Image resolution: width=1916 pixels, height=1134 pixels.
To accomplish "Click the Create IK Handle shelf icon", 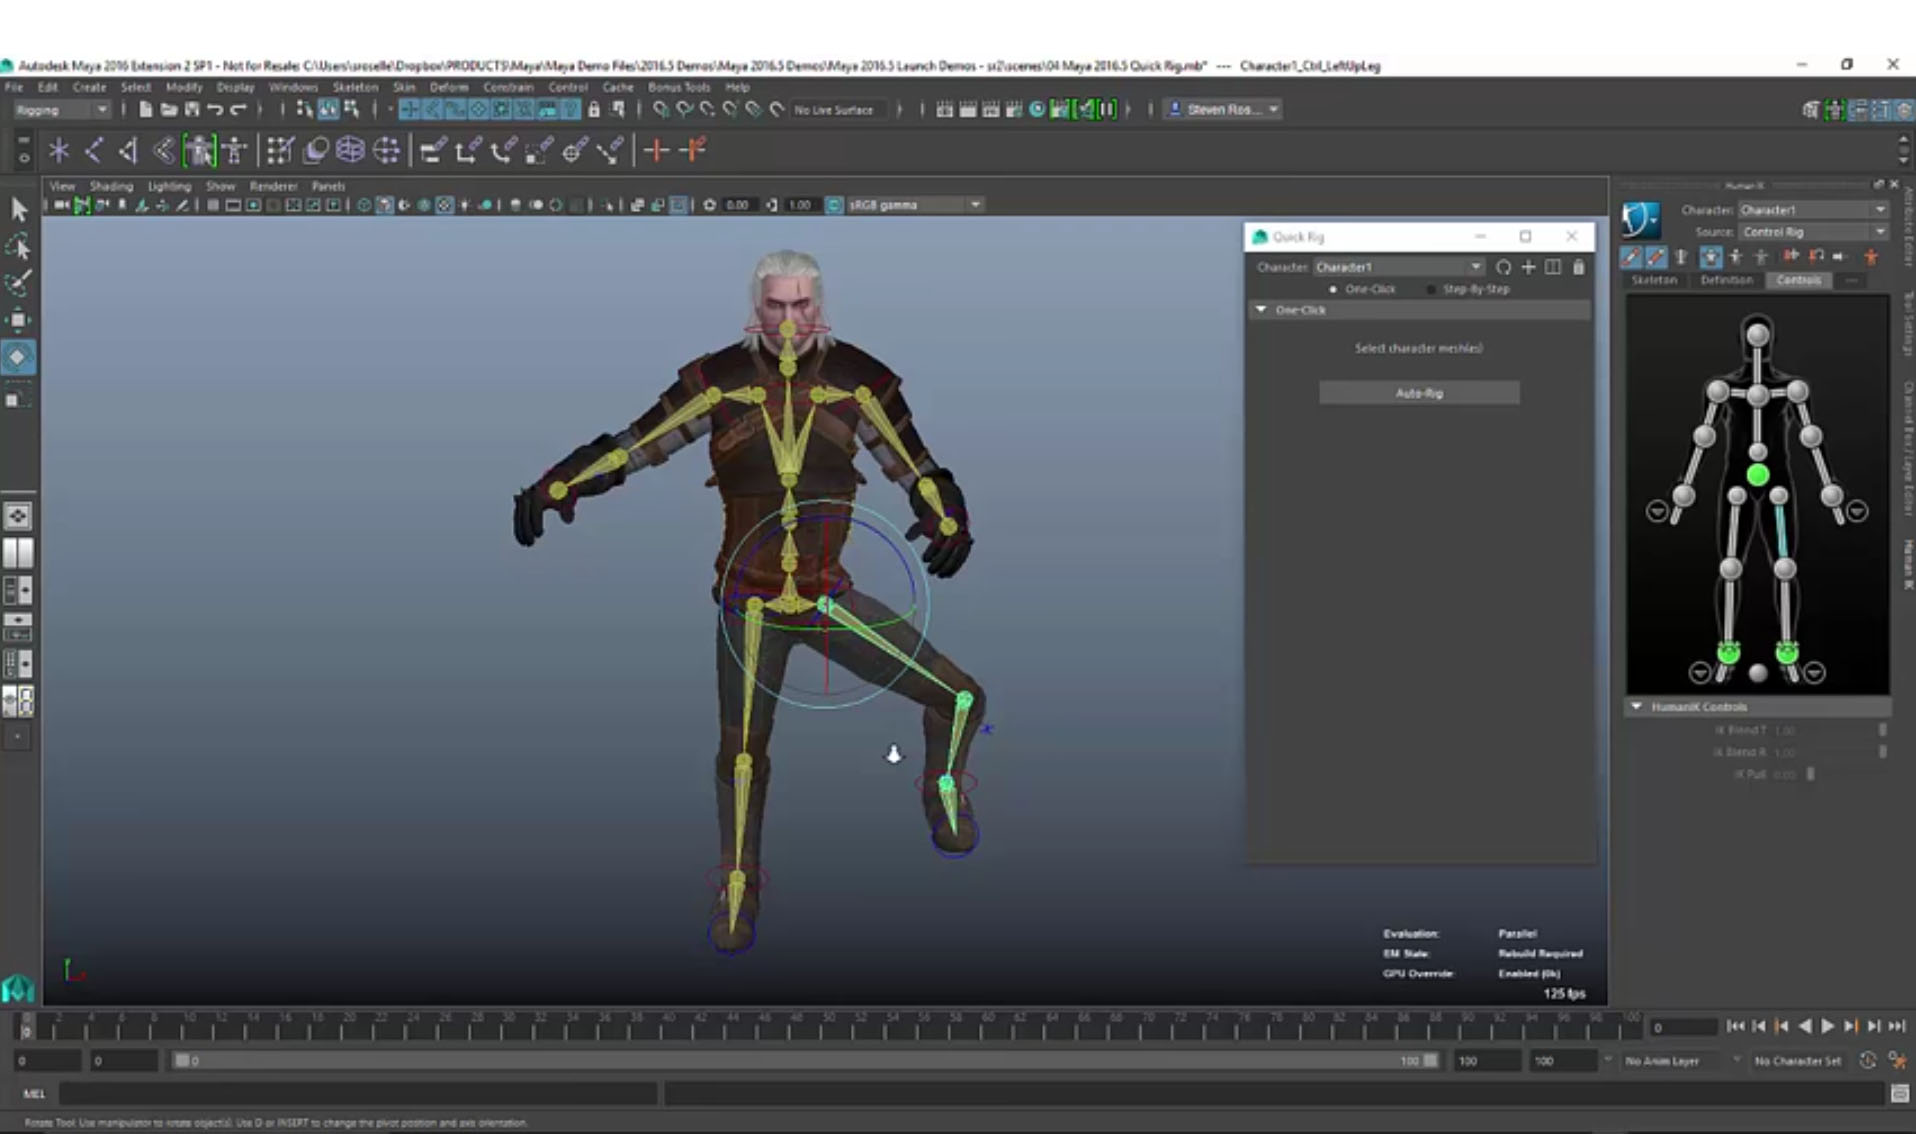I will click(128, 151).
